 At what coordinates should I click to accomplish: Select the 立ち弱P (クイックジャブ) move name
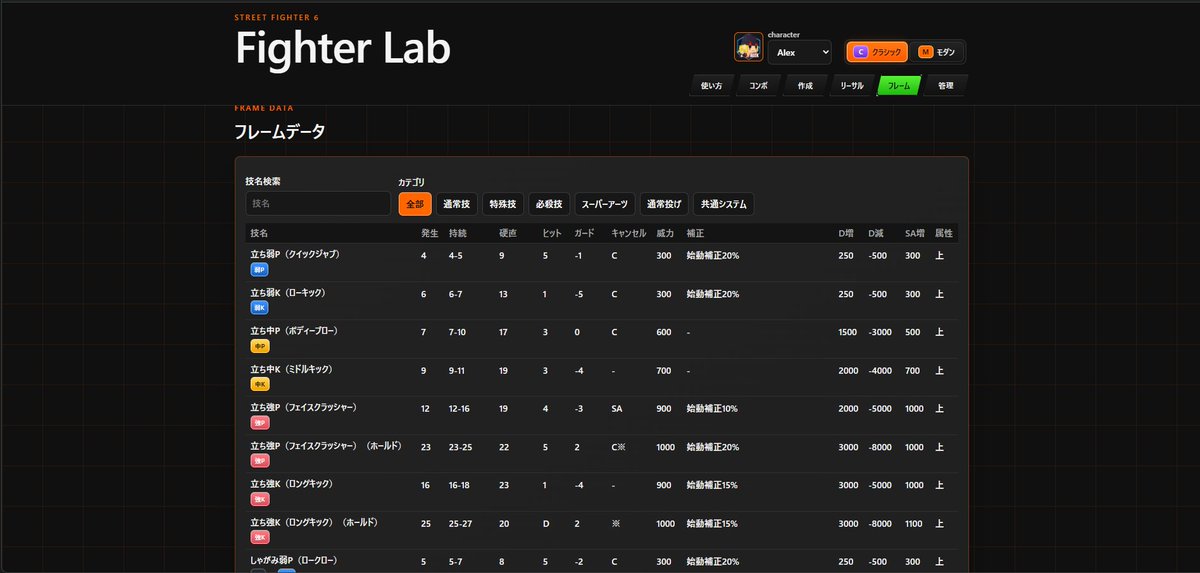coord(295,255)
